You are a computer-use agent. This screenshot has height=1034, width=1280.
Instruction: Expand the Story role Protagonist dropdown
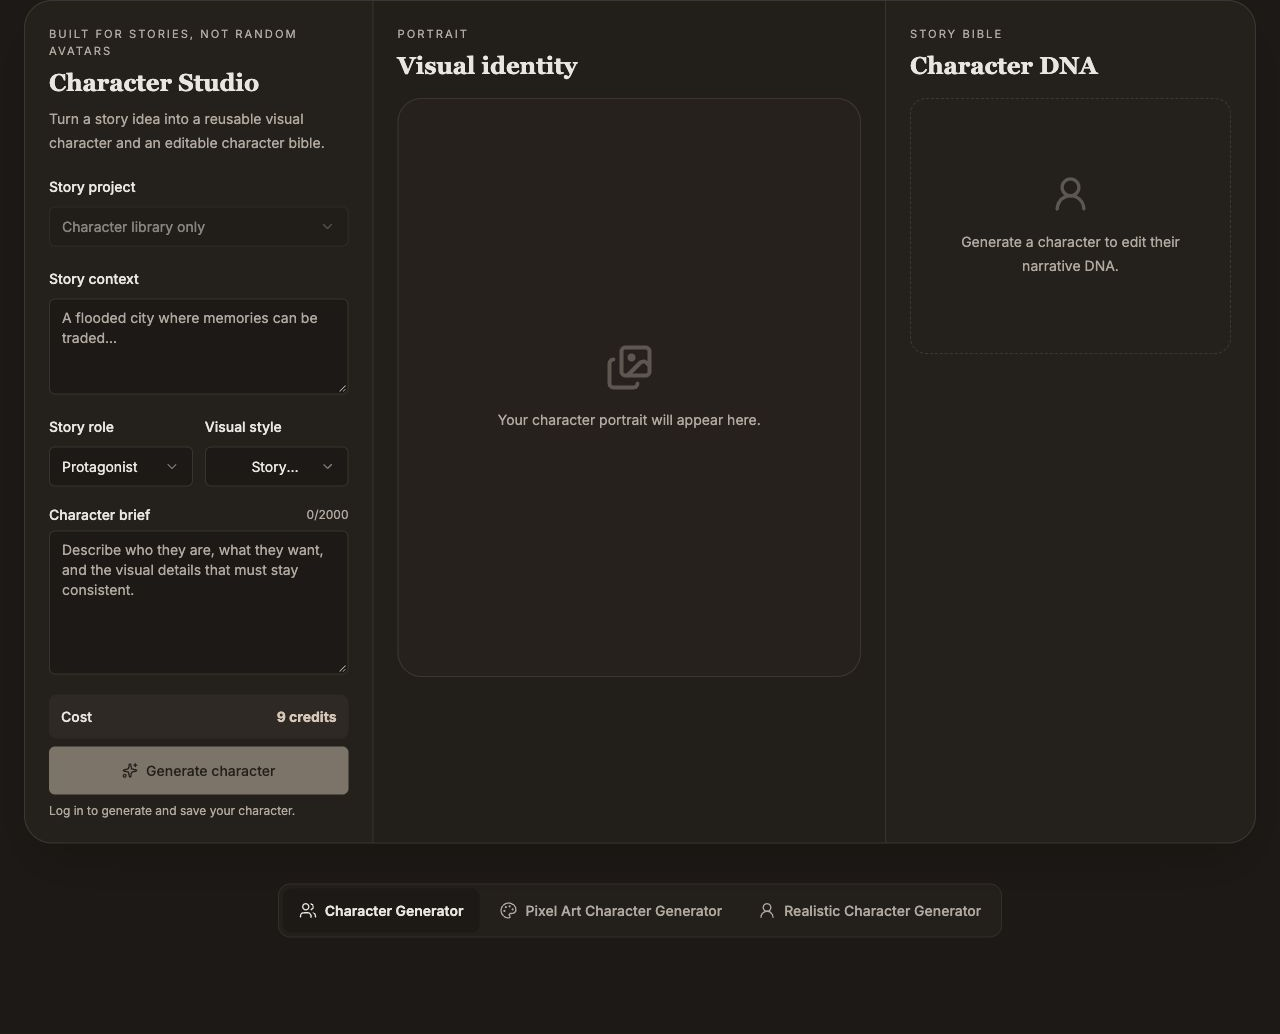tap(121, 467)
